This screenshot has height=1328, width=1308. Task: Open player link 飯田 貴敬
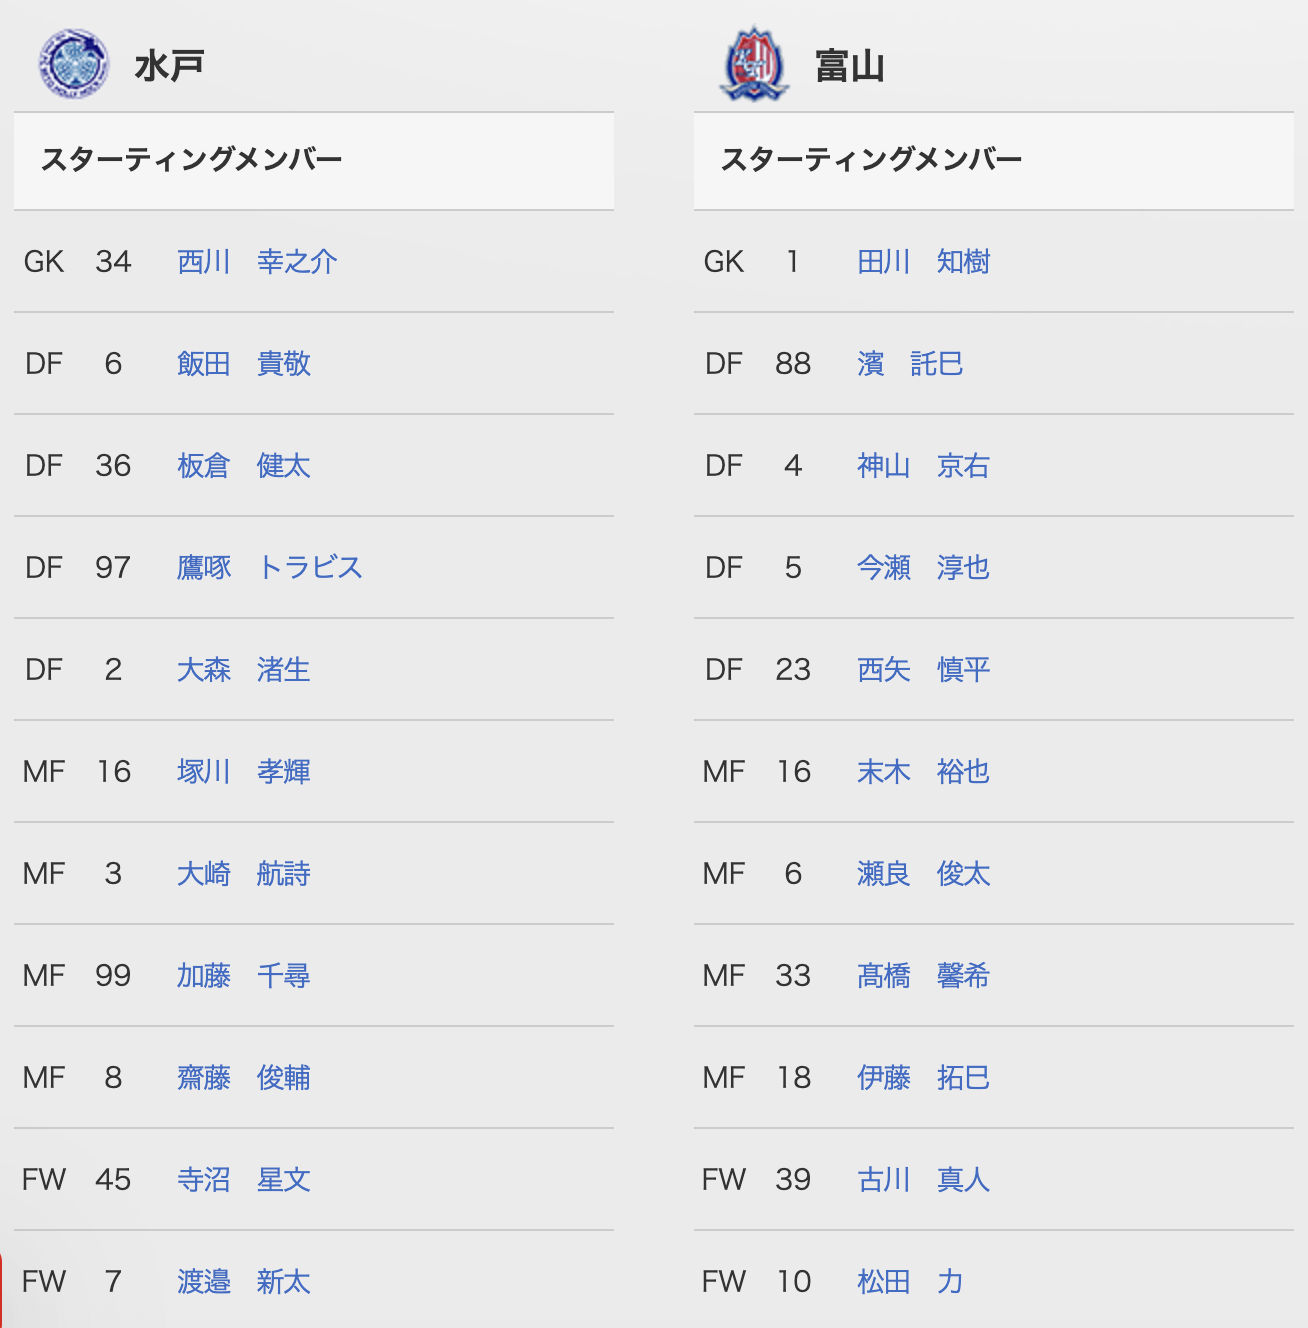[x=244, y=364]
